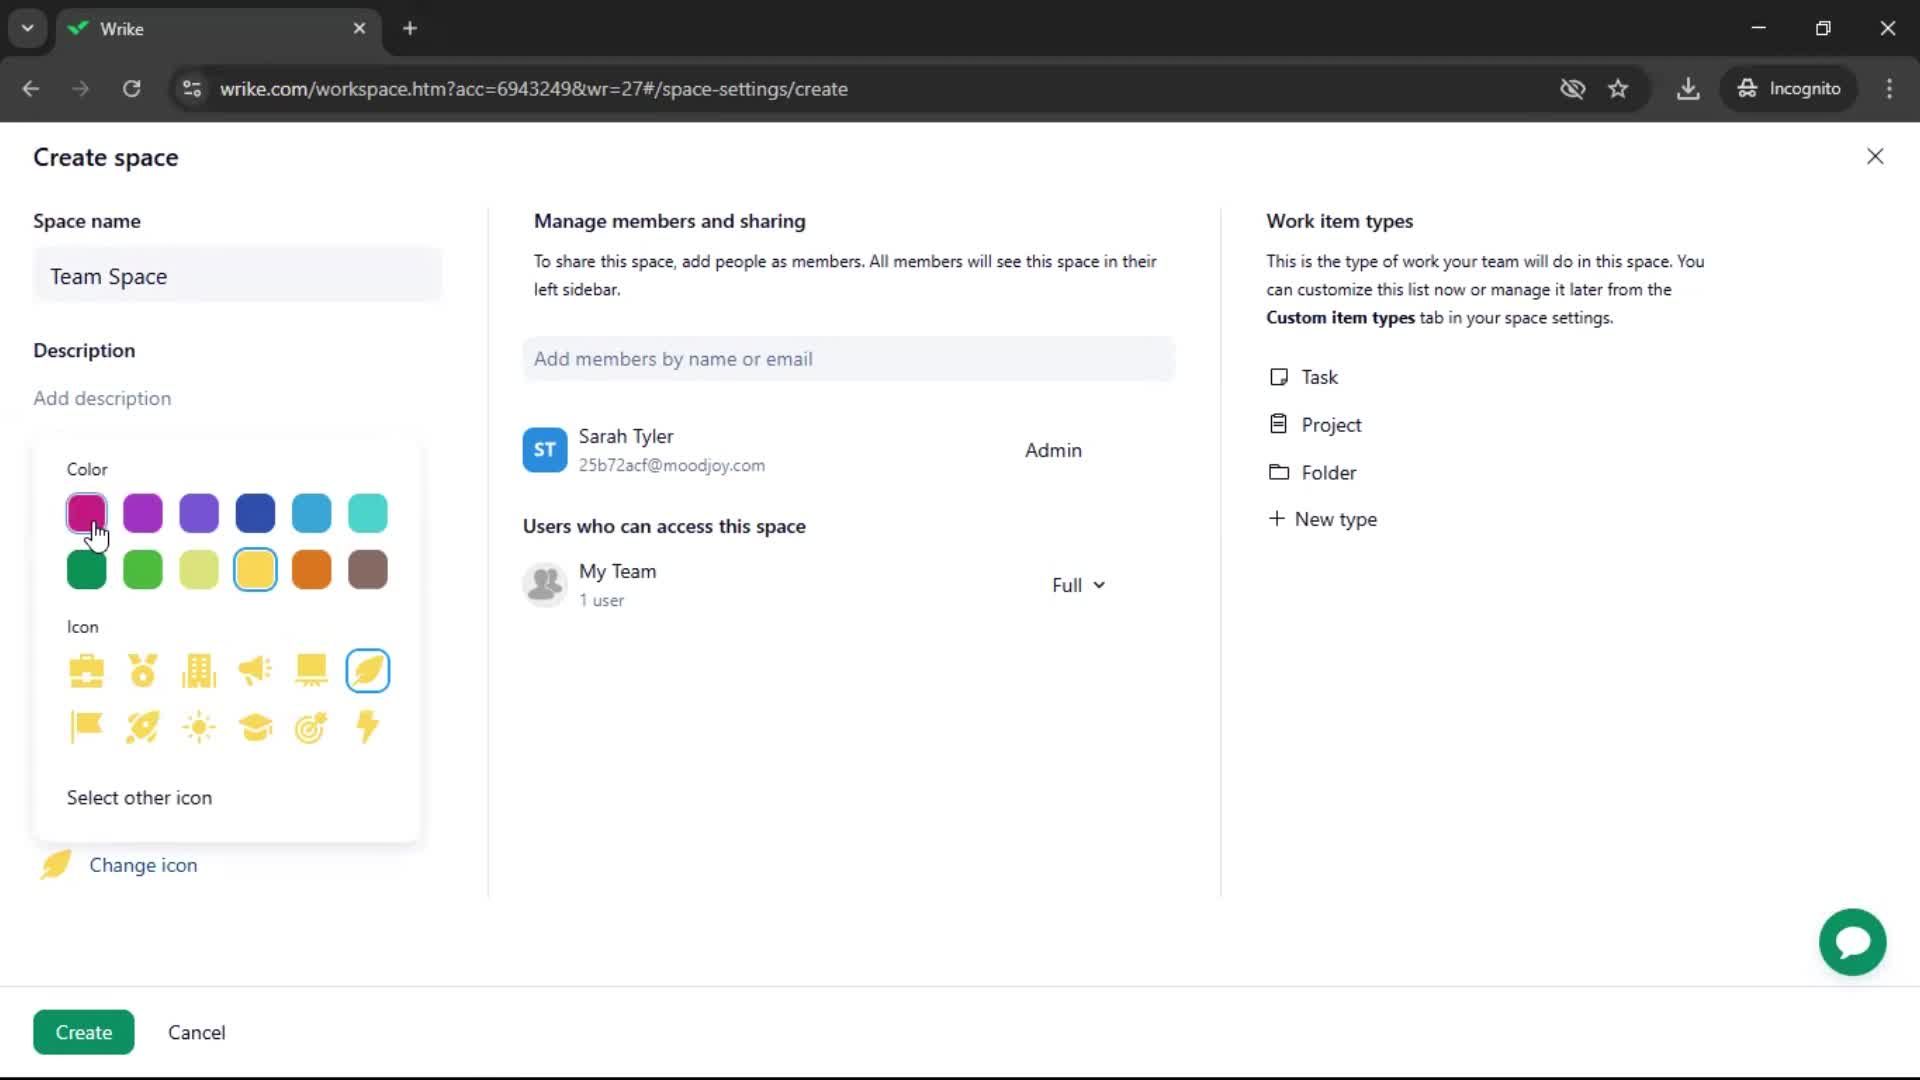This screenshot has width=1920, height=1080.
Task: Add a New type work item
Action: click(x=1322, y=519)
